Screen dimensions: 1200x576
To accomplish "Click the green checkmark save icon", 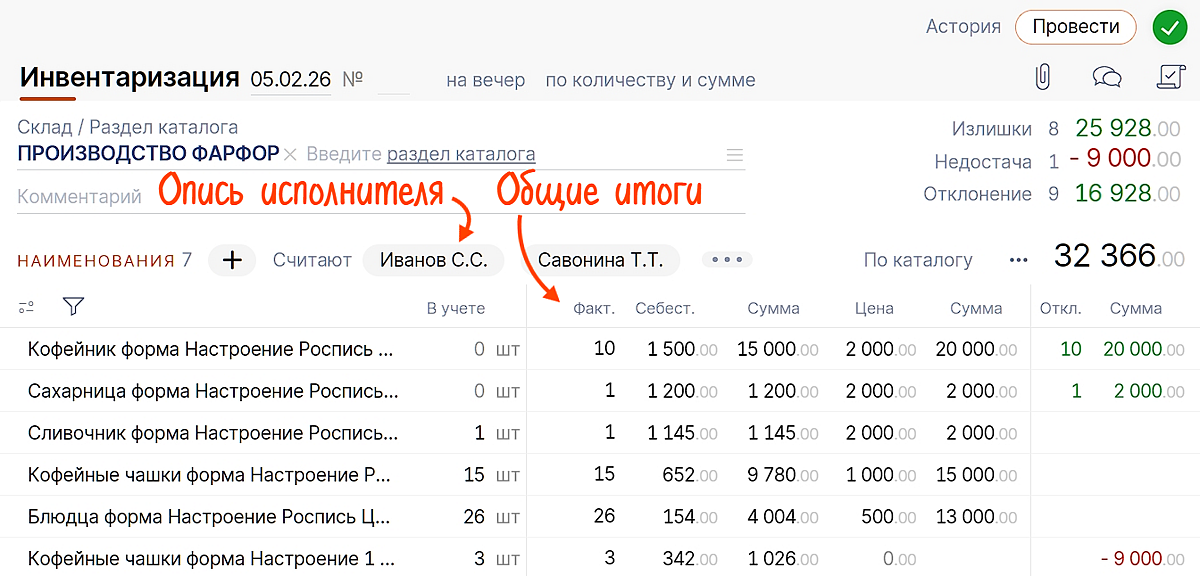I will point(1169,27).
